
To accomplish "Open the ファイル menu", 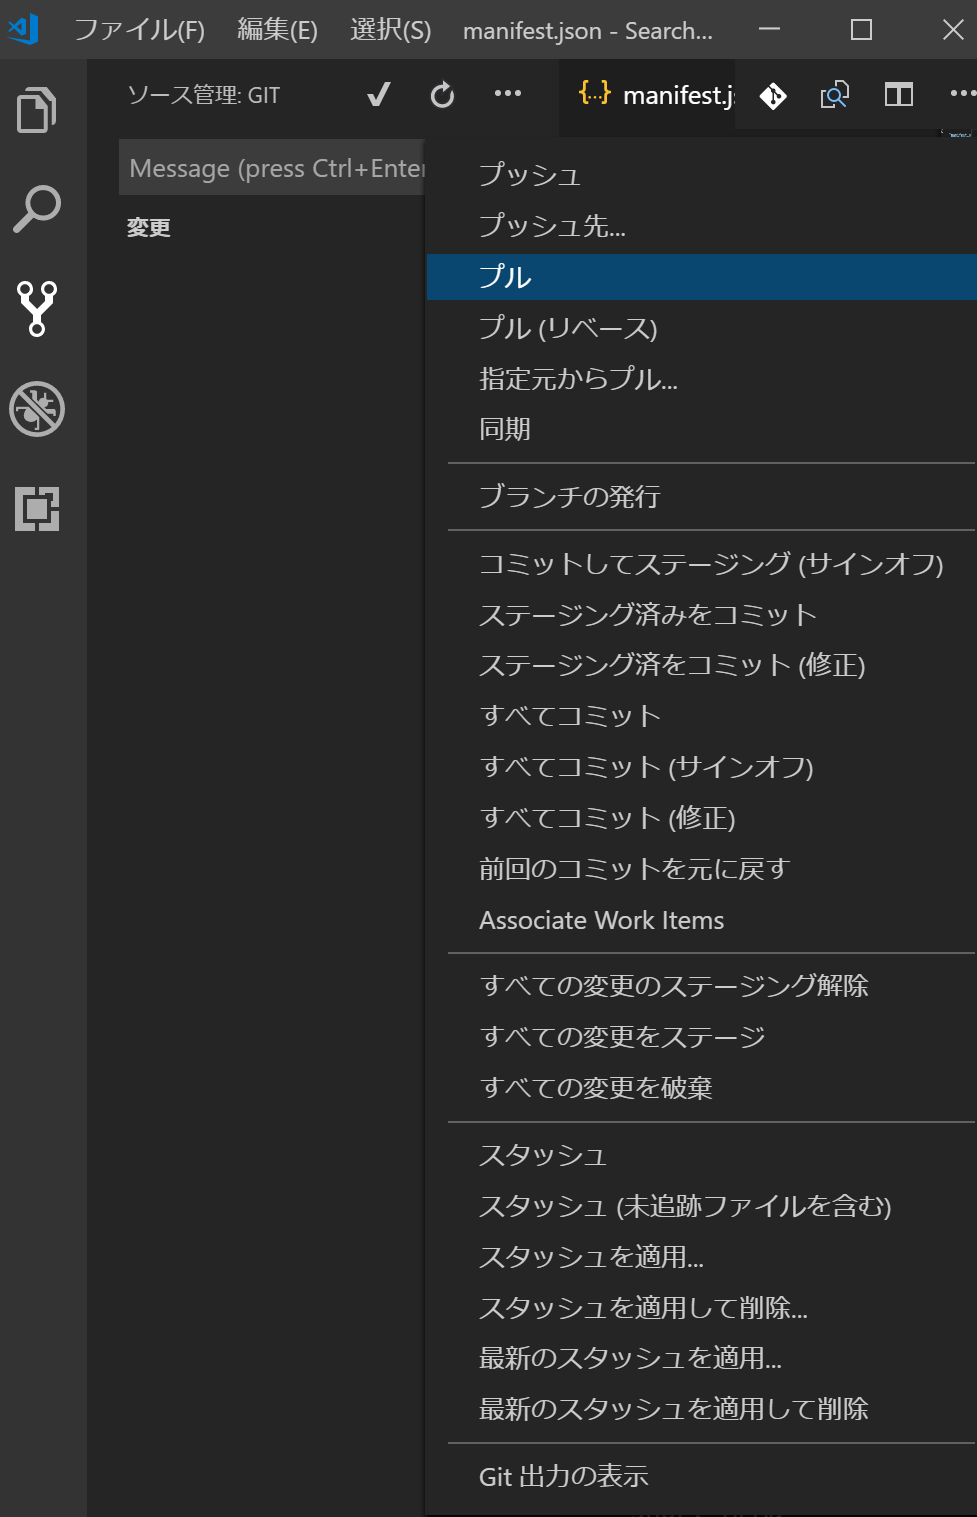I will click(138, 31).
